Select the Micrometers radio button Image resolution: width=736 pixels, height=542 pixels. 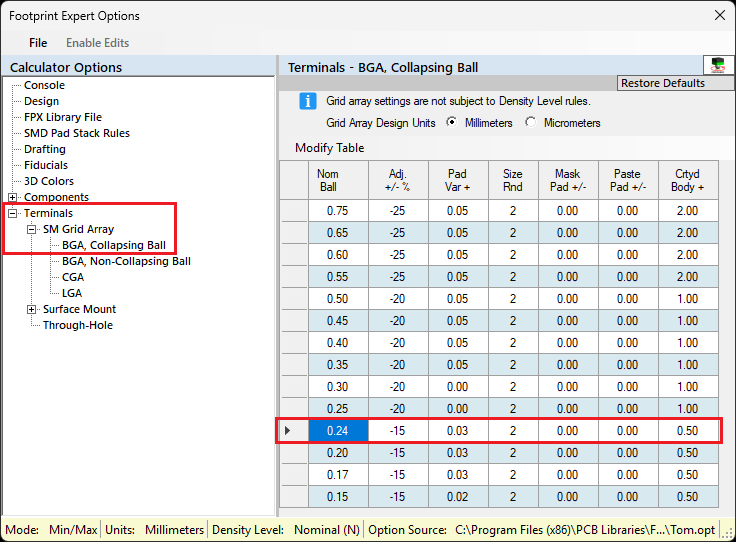tap(530, 123)
